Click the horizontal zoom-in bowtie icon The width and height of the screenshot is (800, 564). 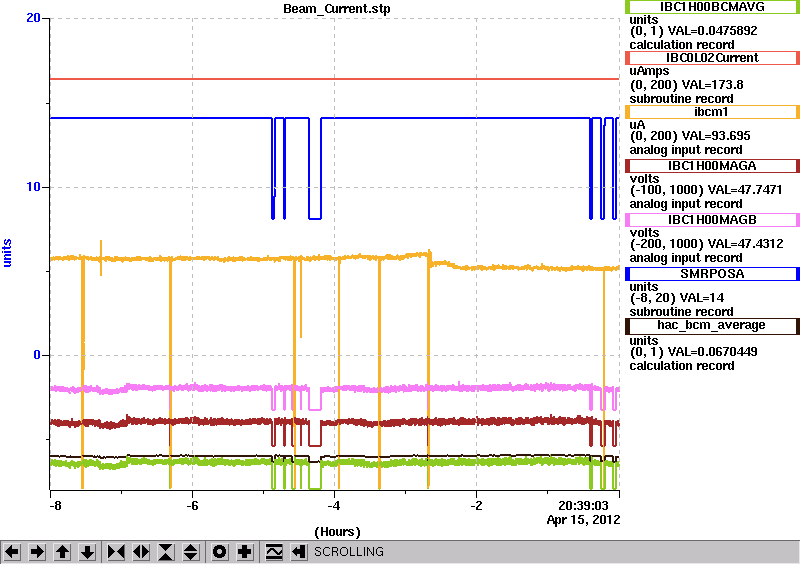[116, 552]
